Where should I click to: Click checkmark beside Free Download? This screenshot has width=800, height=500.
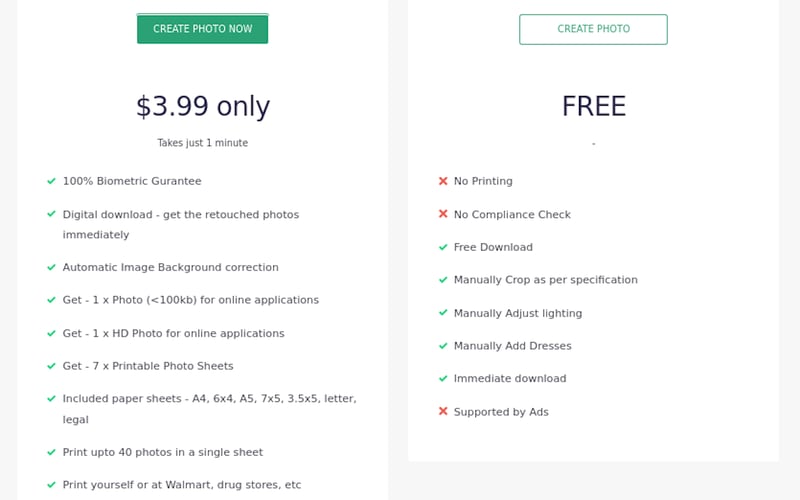[x=443, y=247]
